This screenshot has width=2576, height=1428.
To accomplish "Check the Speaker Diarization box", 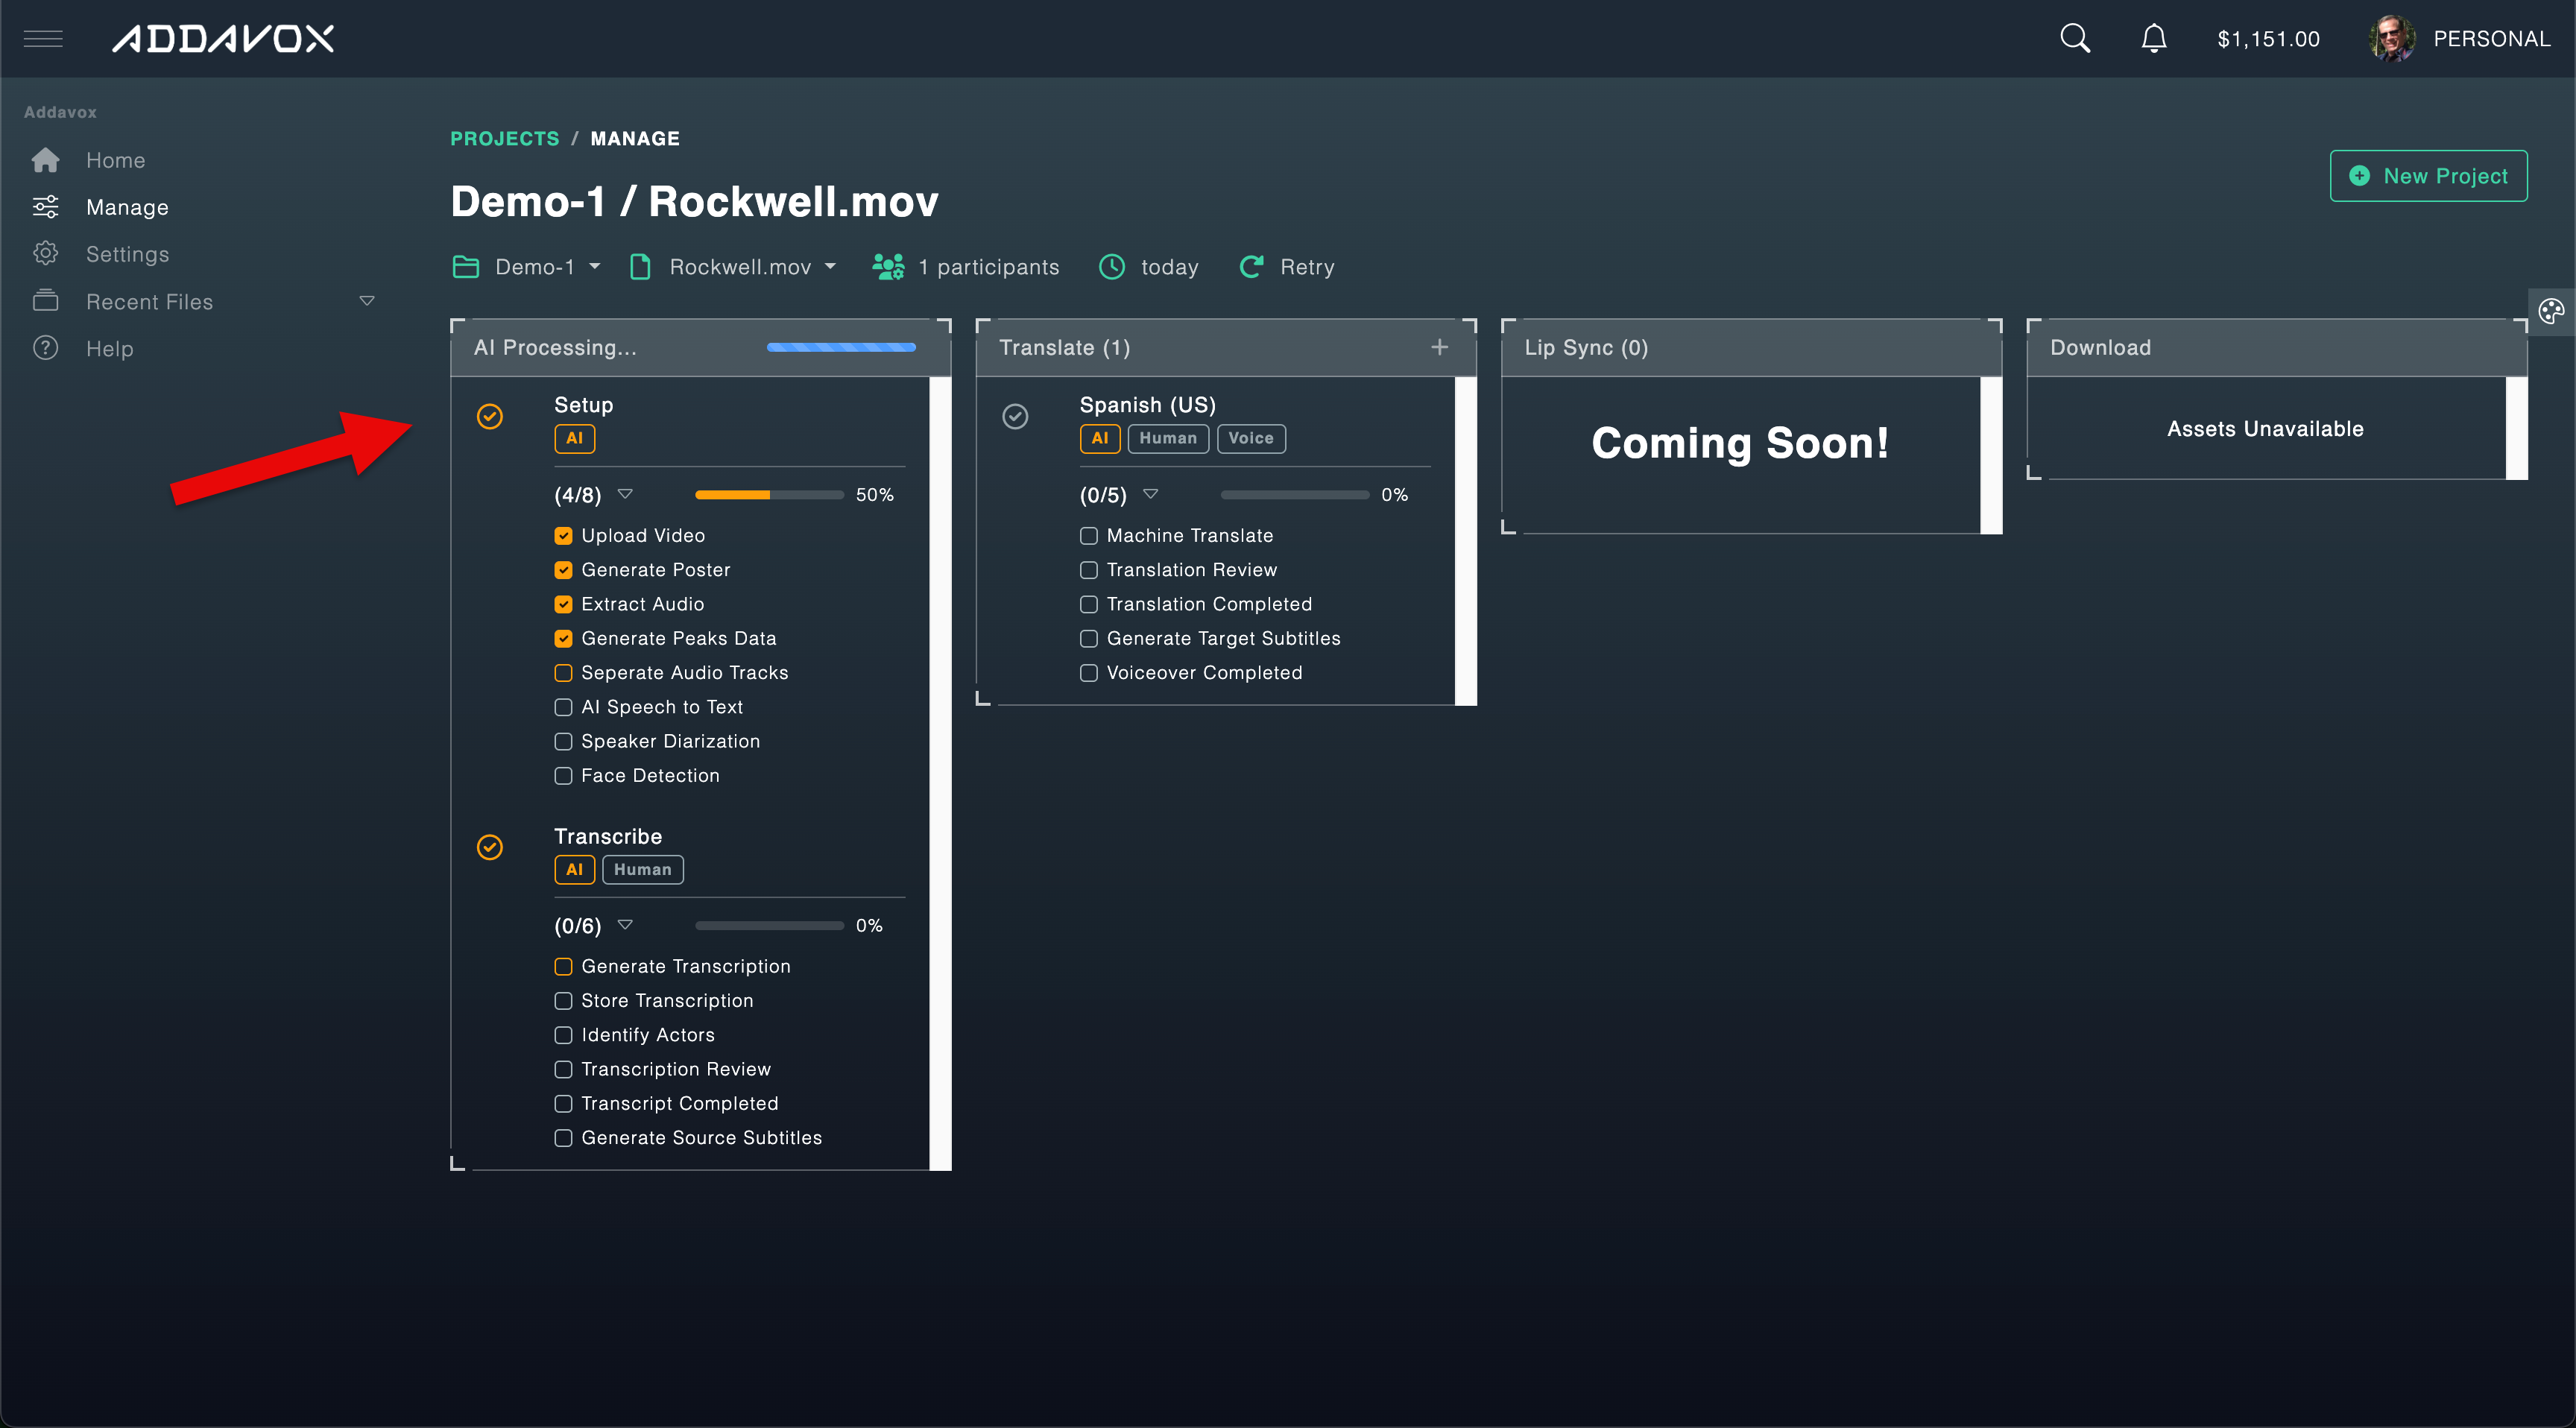I will [x=563, y=741].
